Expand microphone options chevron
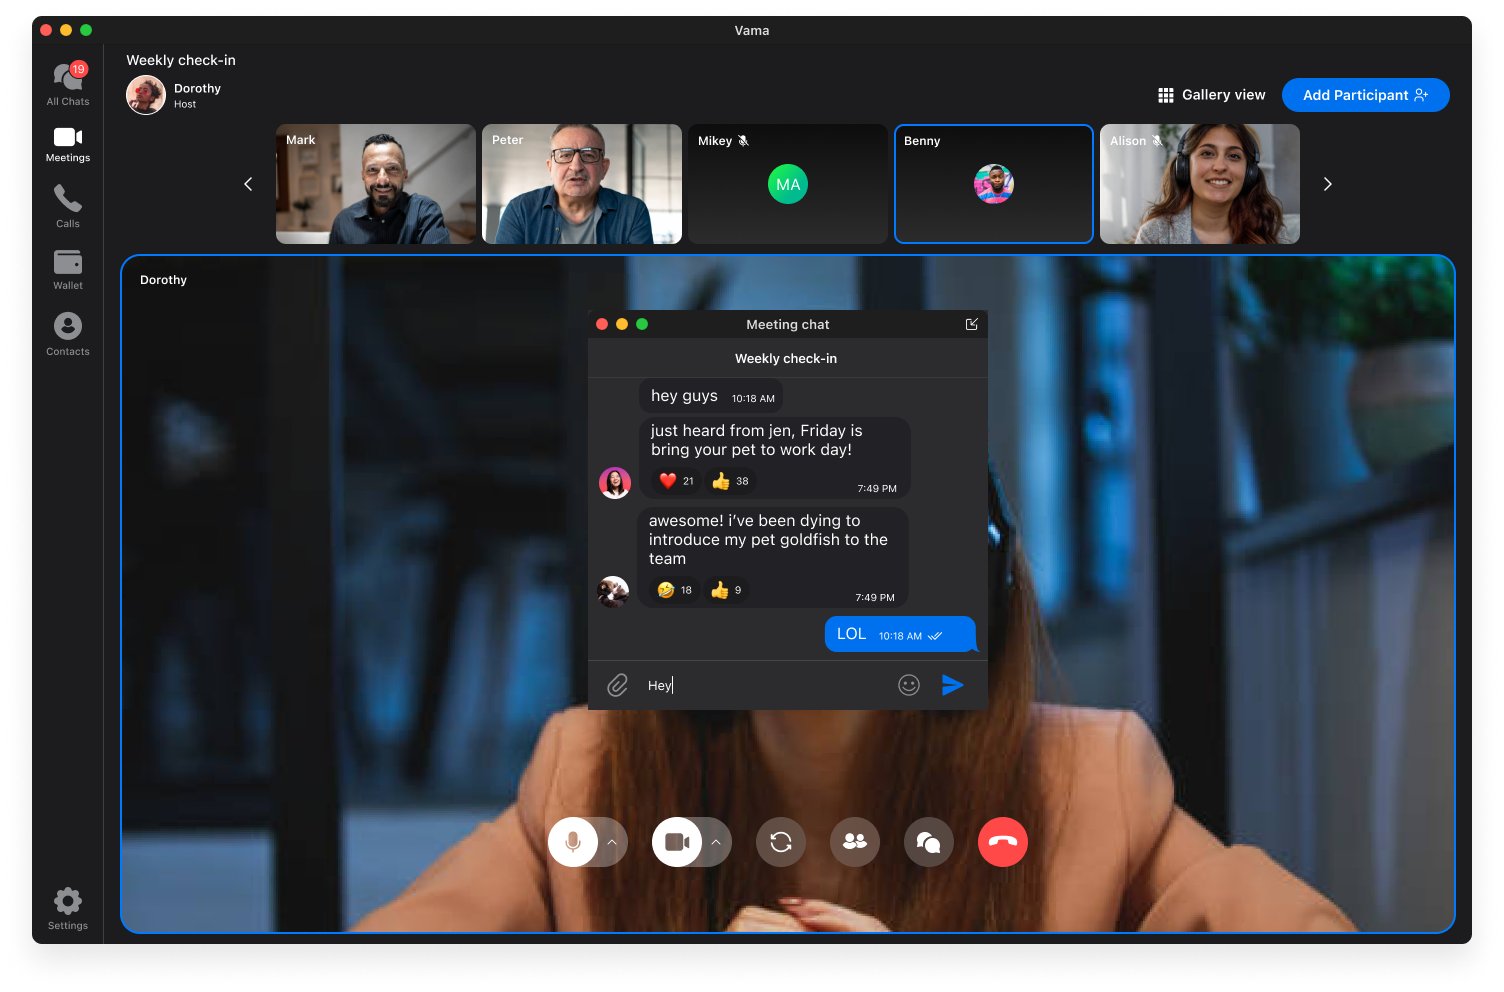This screenshot has height=992, width=1504. [x=612, y=842]
